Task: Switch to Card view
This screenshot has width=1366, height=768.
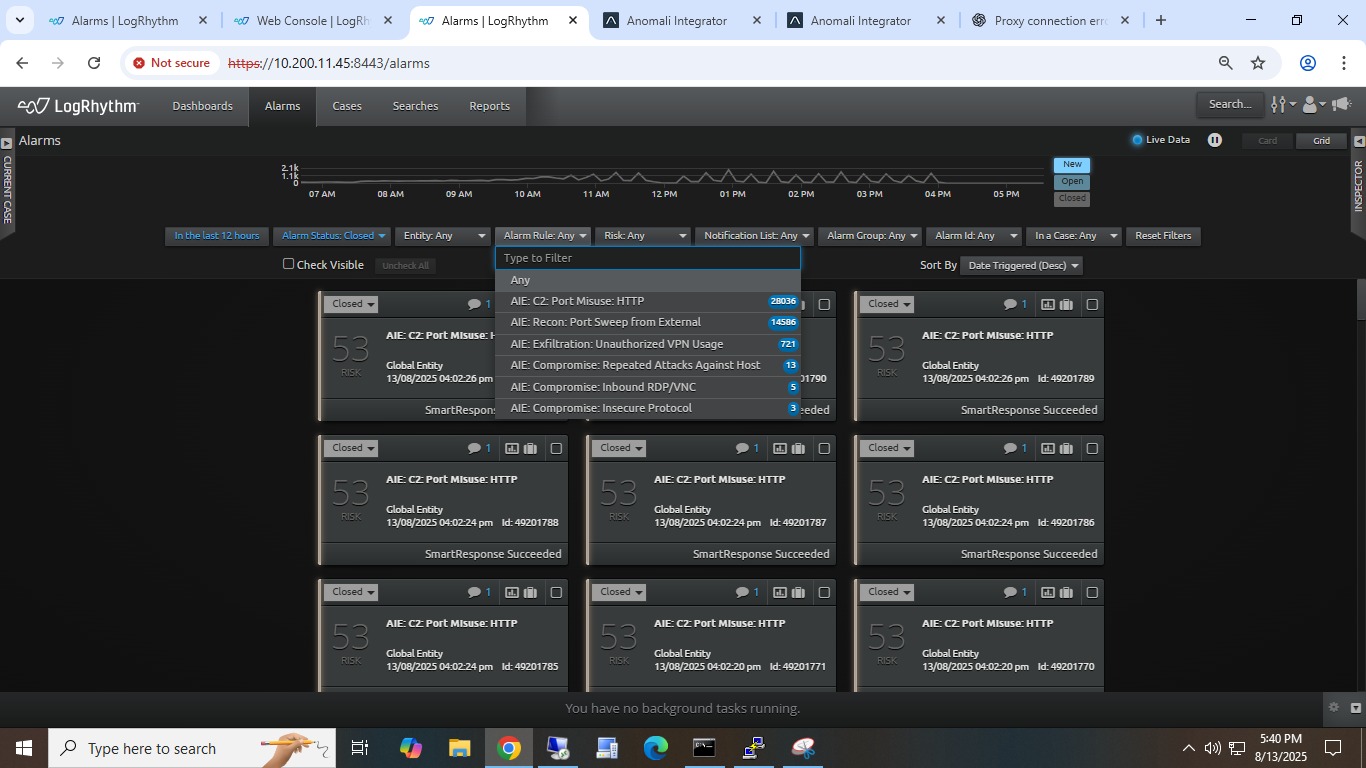Action: 1267,141
